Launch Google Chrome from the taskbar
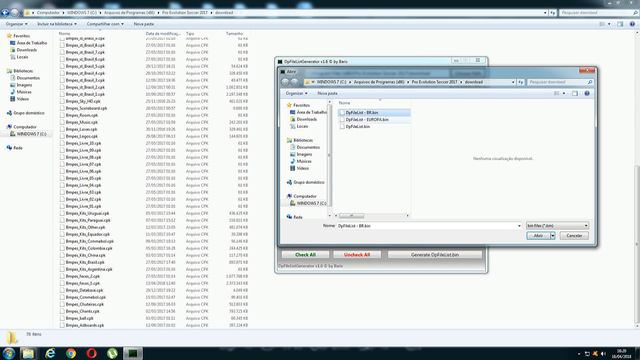 [71, 353]
